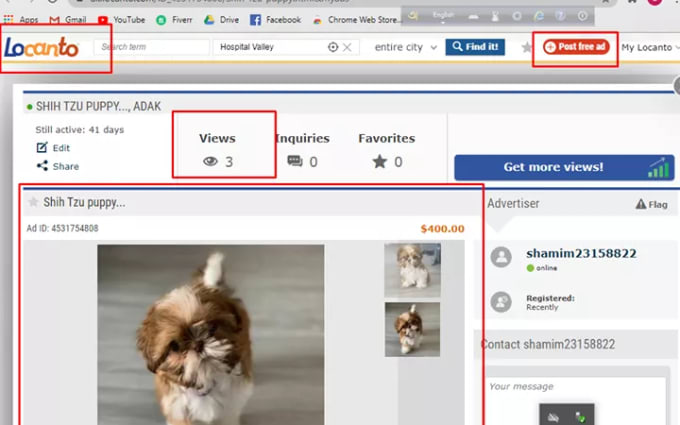Click the Edit link
The image size is (680, 425).
point(61,148)
